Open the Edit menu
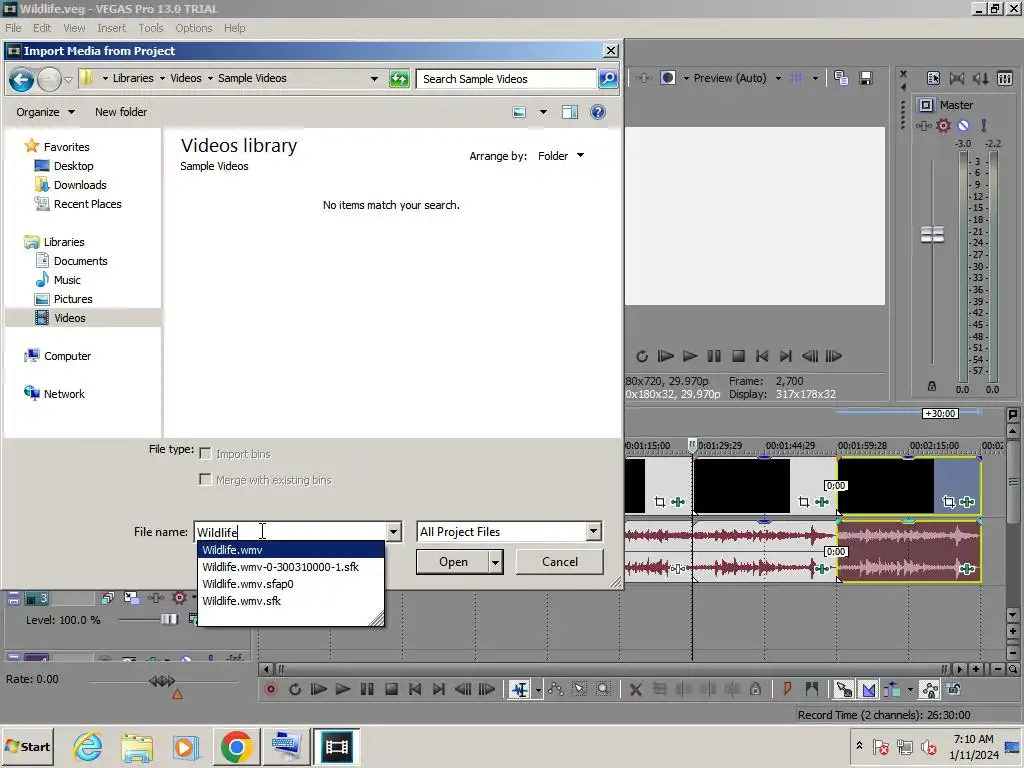The width and height of the screenshot is (1024, 768). [x=42, y=28]
